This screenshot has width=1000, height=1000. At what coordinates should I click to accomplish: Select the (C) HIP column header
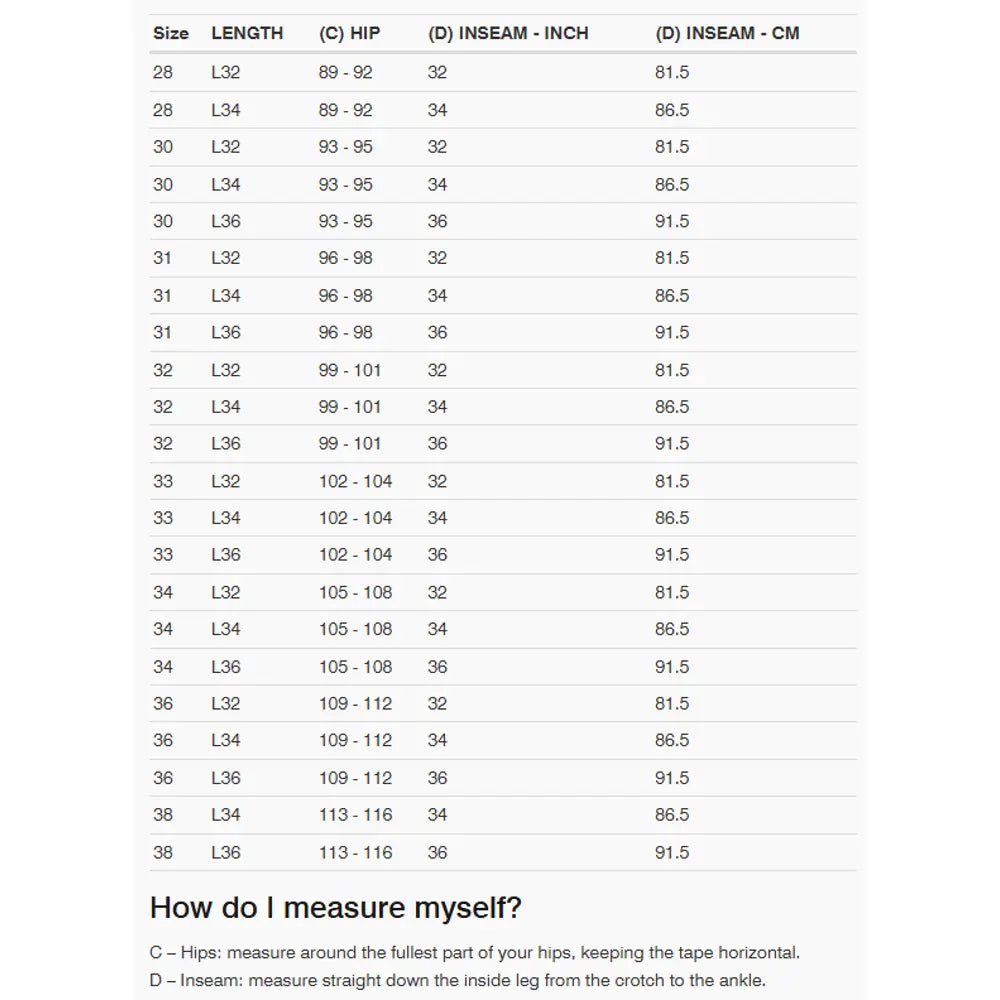point(349,33)
